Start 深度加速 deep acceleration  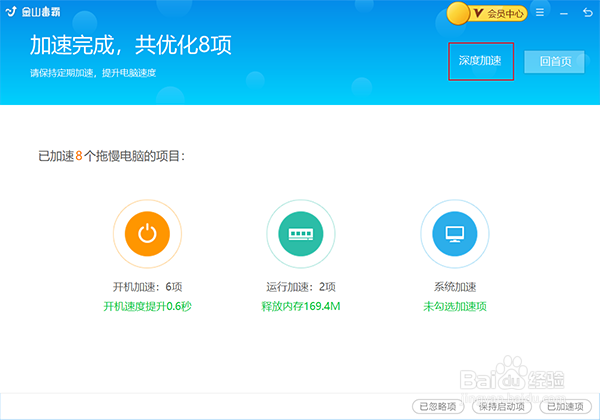click(480, 61)
